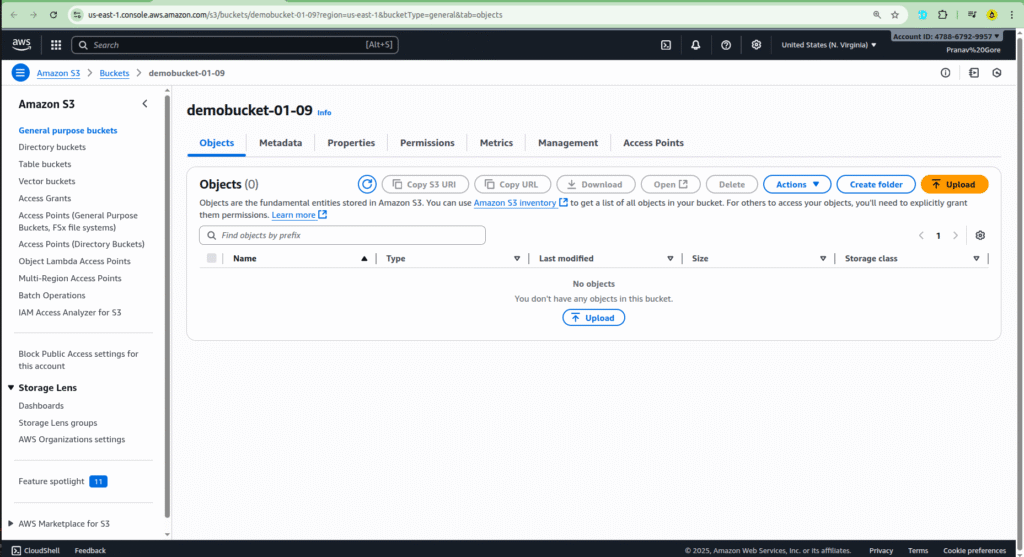This screenshot has width=1024, height=557.
Task: Switch to the Properties tab
Action: (x=351, y=143)
